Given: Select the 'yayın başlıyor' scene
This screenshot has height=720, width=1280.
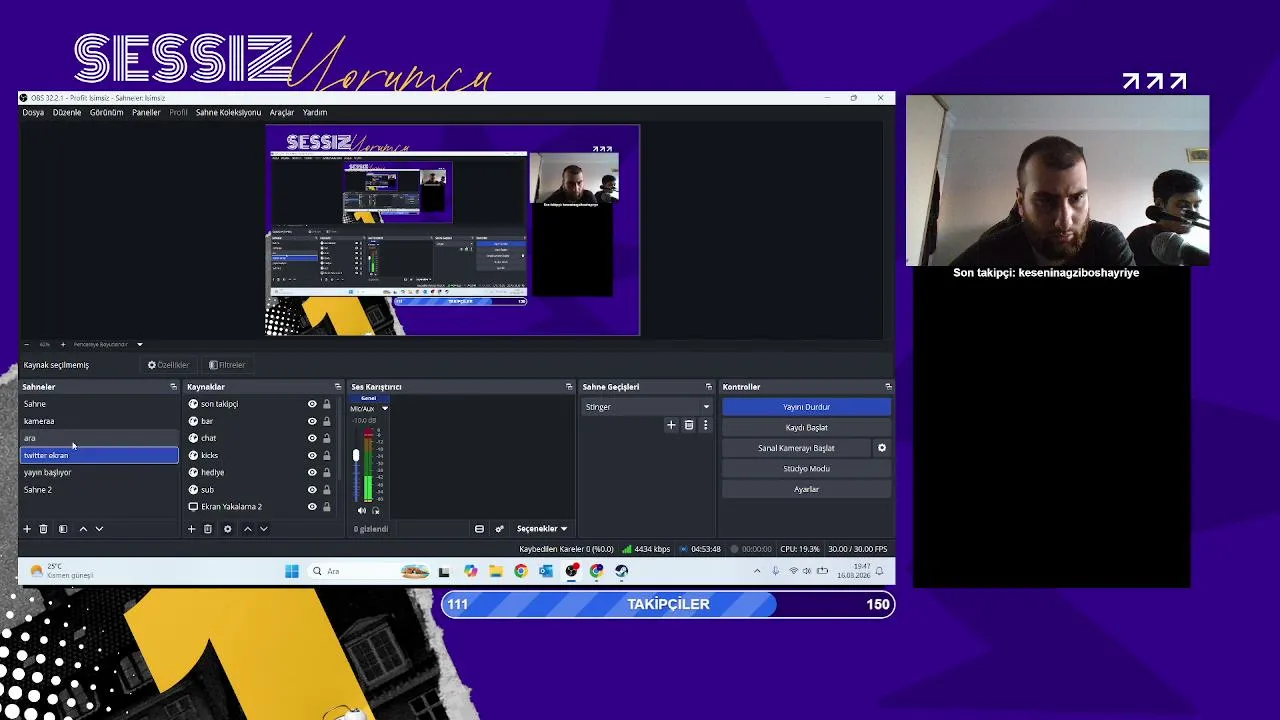Looking at the screenshot, I should coord(100,472).
